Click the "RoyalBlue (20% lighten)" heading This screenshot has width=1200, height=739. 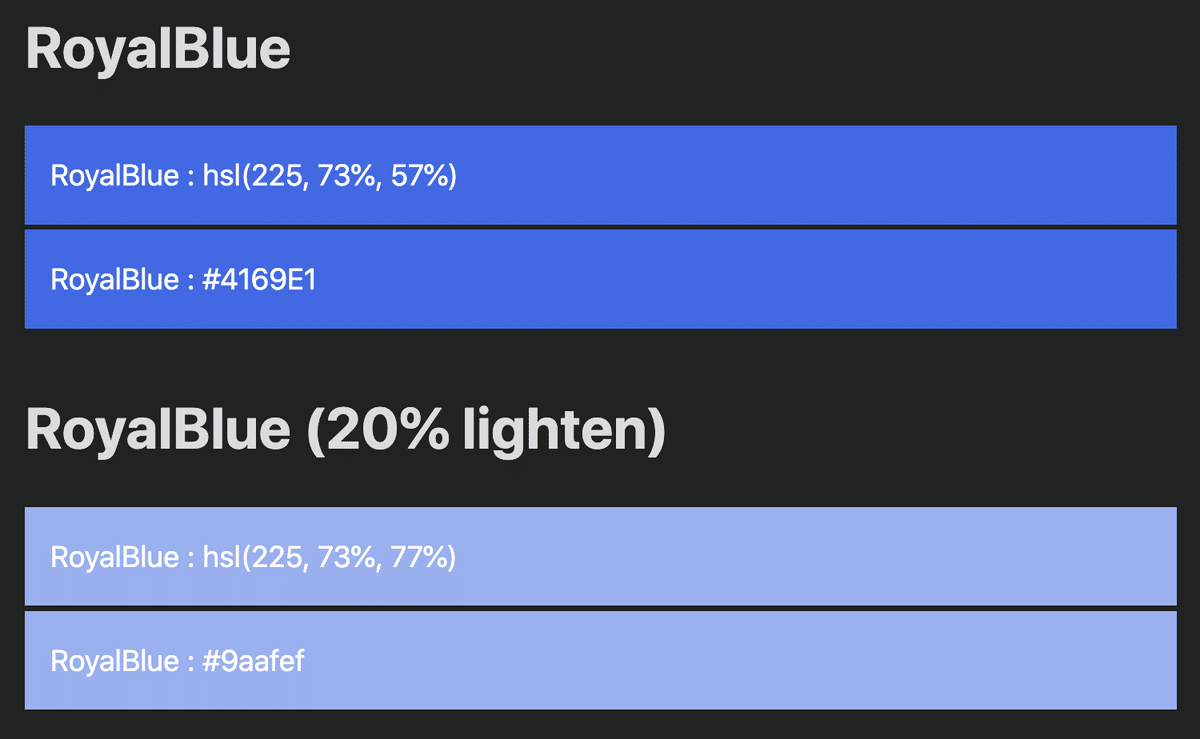click(x=345, y=430)
